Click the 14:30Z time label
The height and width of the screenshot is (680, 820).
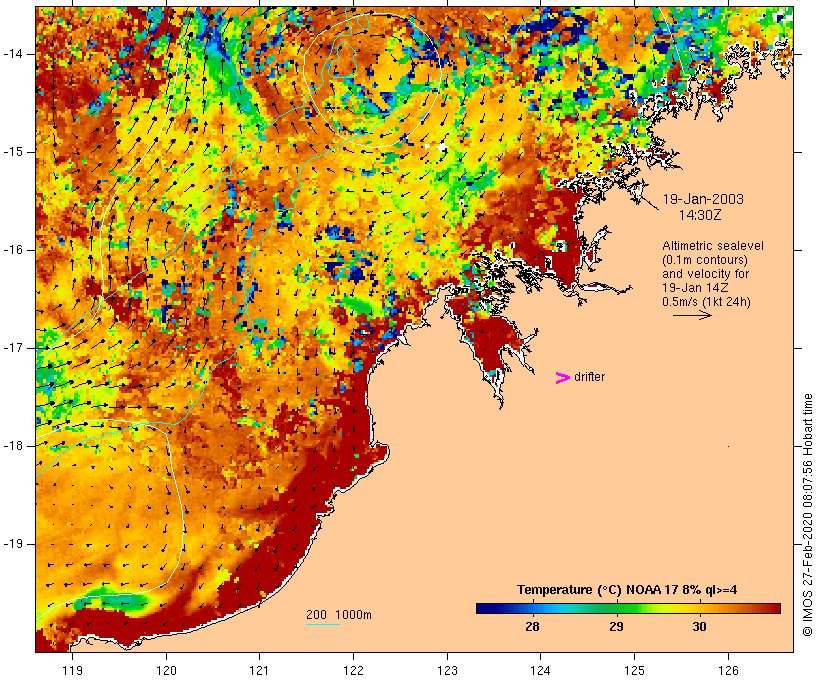(x=702, y=214)
